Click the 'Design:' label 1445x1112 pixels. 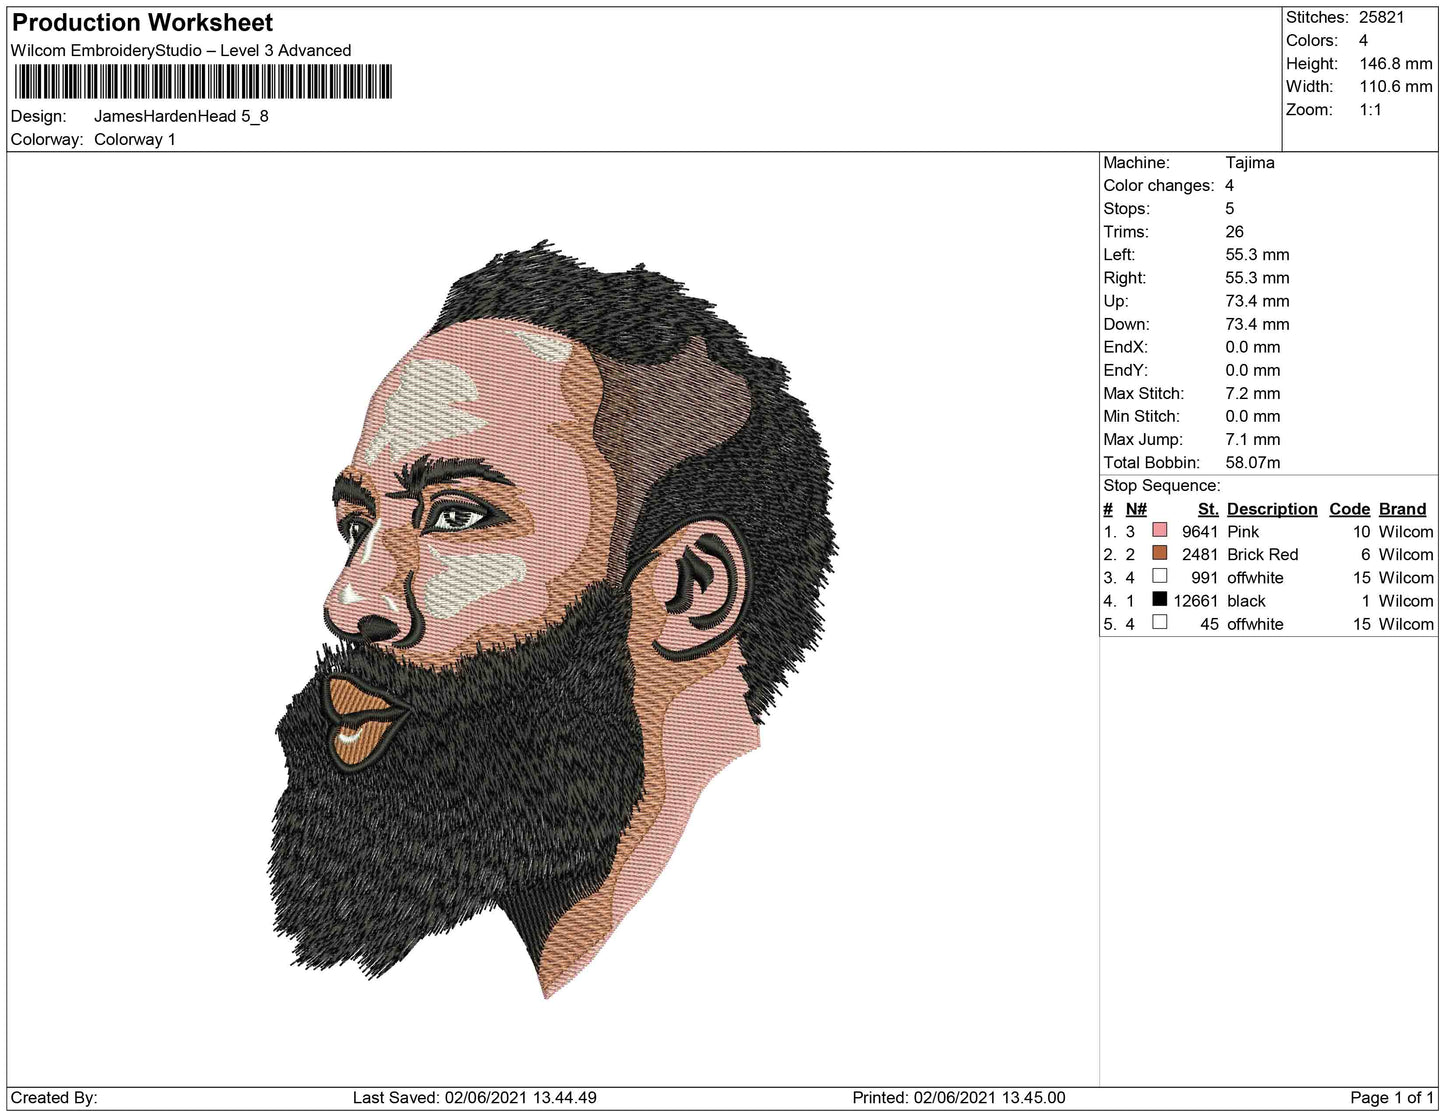click(x=39, y=116)
